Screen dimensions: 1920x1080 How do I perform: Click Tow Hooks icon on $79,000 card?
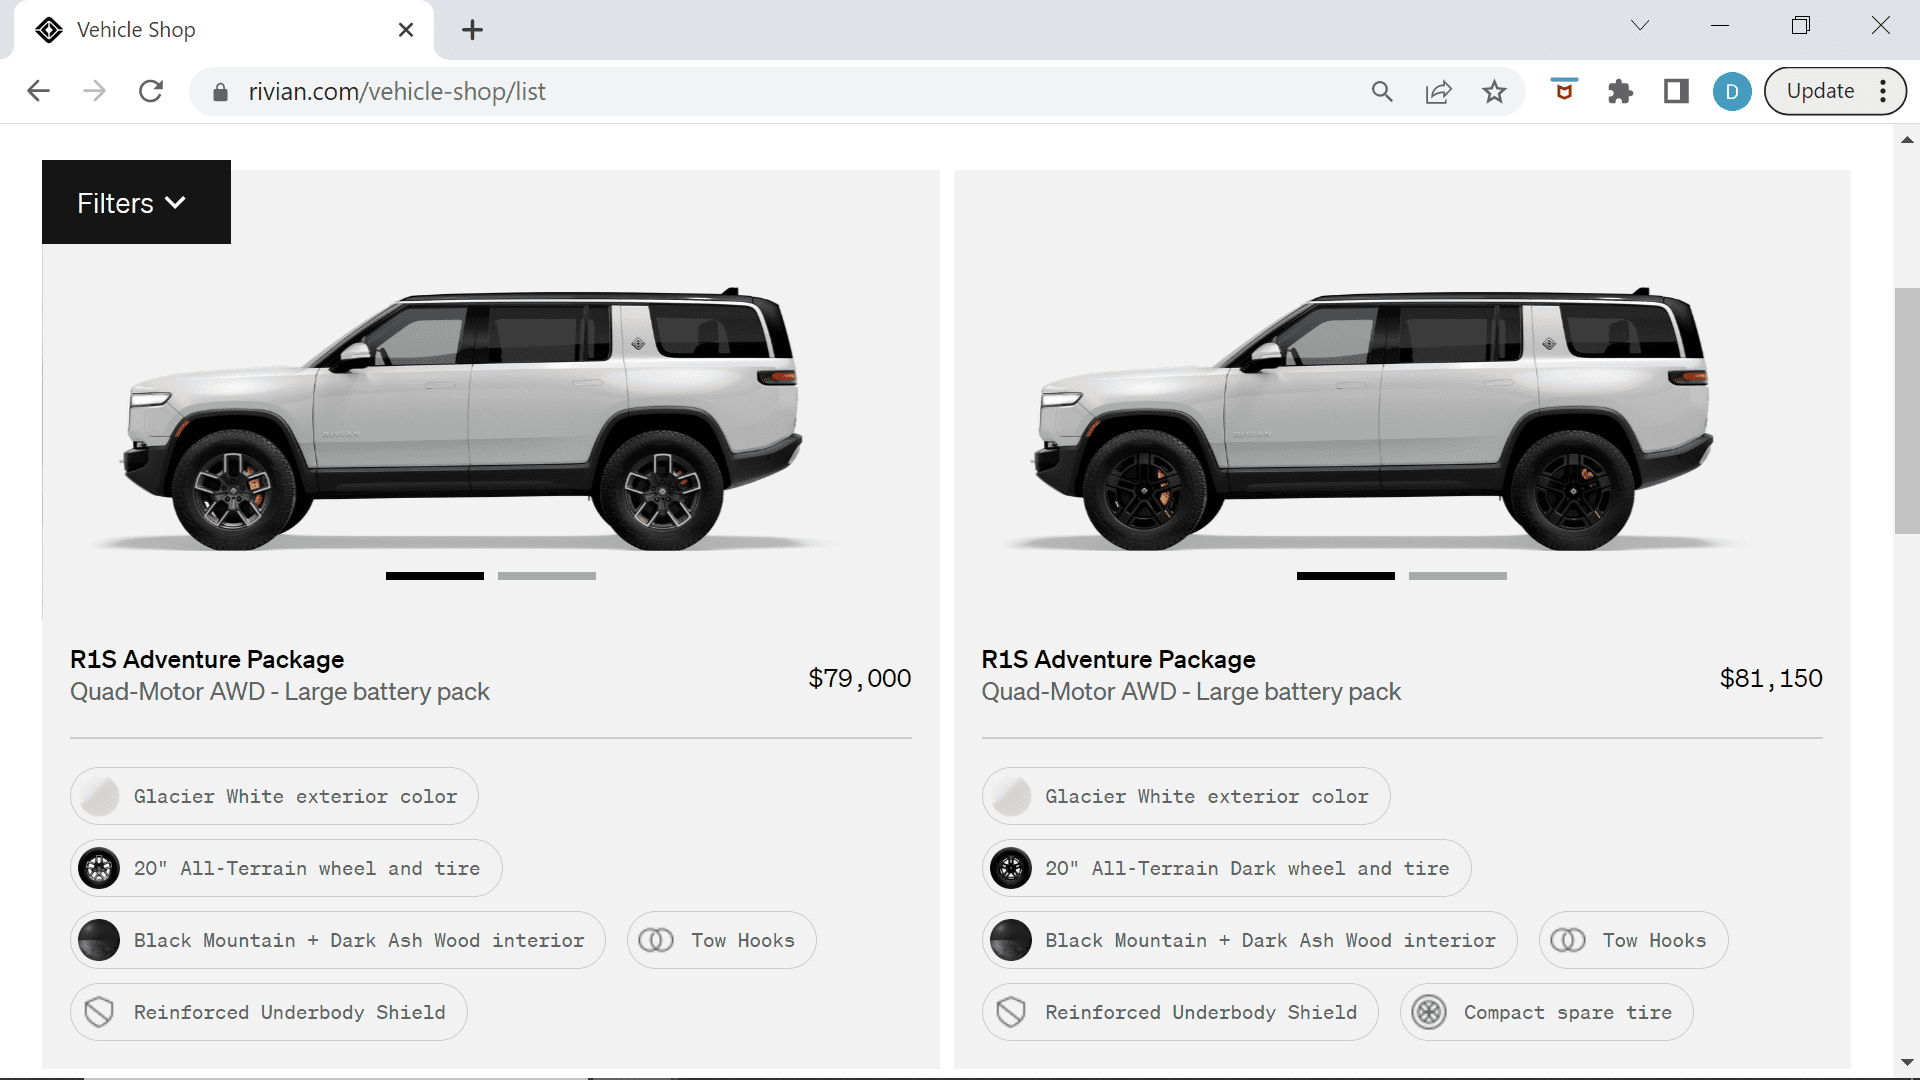pyautogui.click(x=656, y=940)
